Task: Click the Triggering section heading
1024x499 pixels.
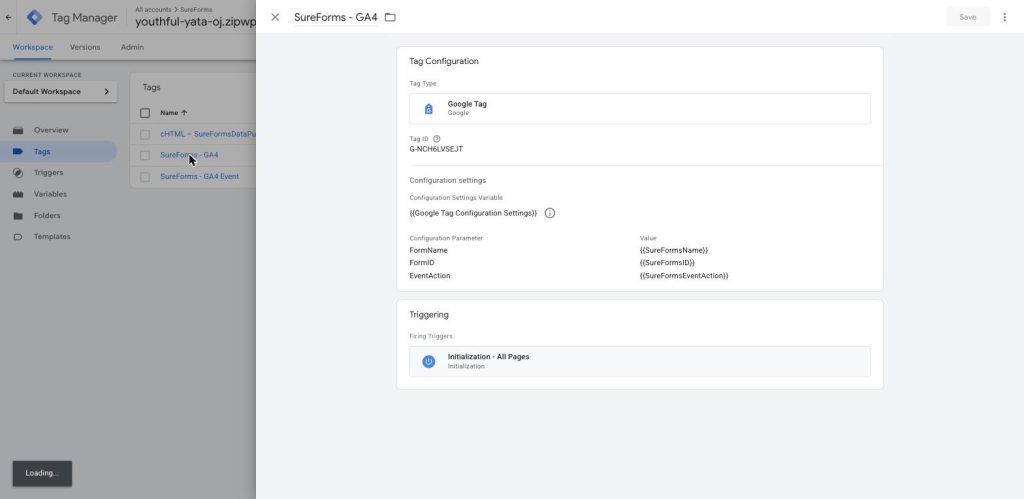Action: [x=429, y=314]
